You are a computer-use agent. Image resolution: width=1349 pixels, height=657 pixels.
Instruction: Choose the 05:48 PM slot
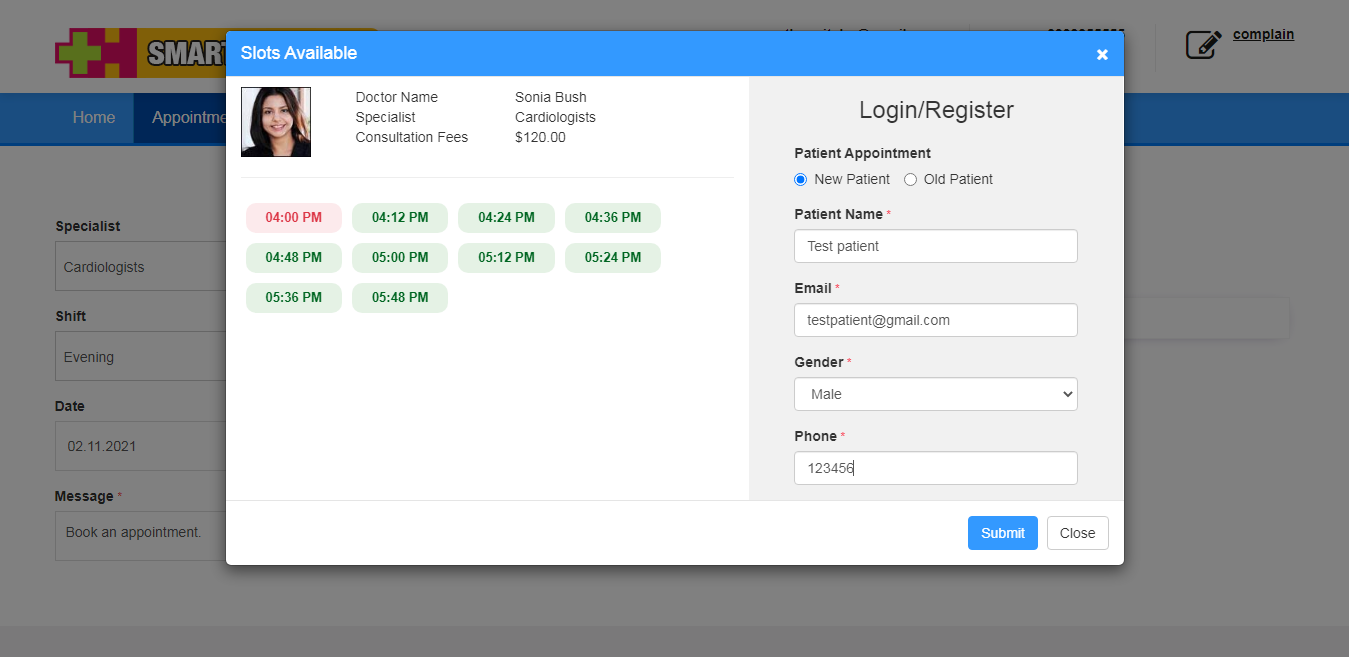pyautogui.click(x=400, y=298)
